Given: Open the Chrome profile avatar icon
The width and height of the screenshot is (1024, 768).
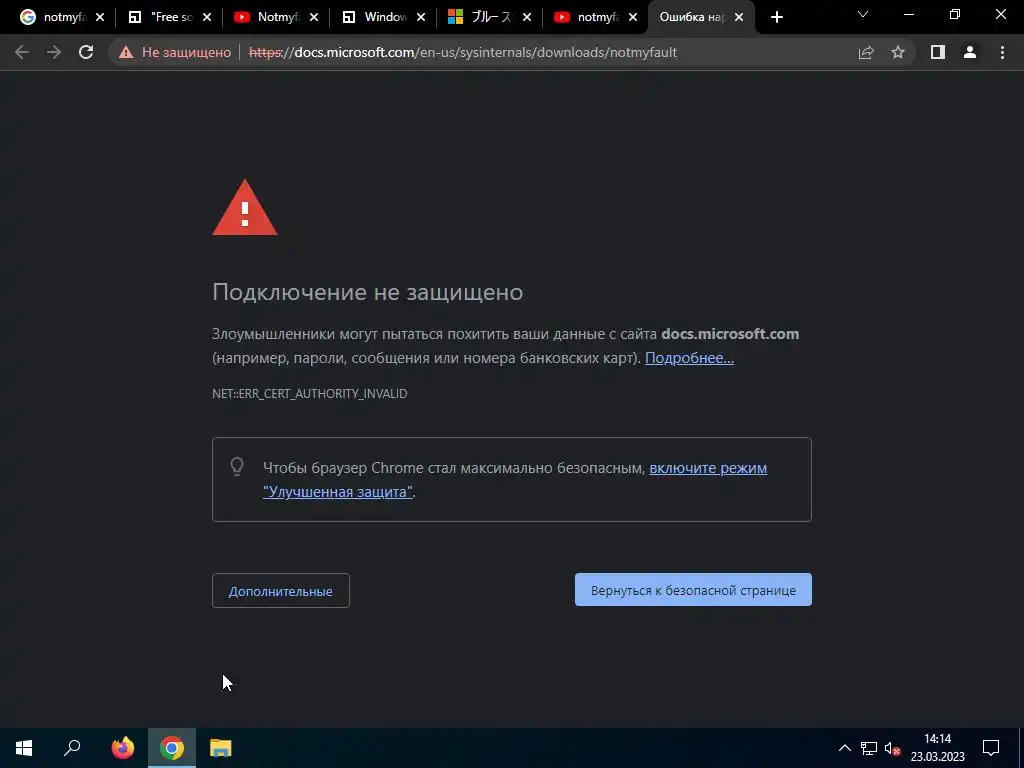Looking at the screenshot, I should (970, 52).
